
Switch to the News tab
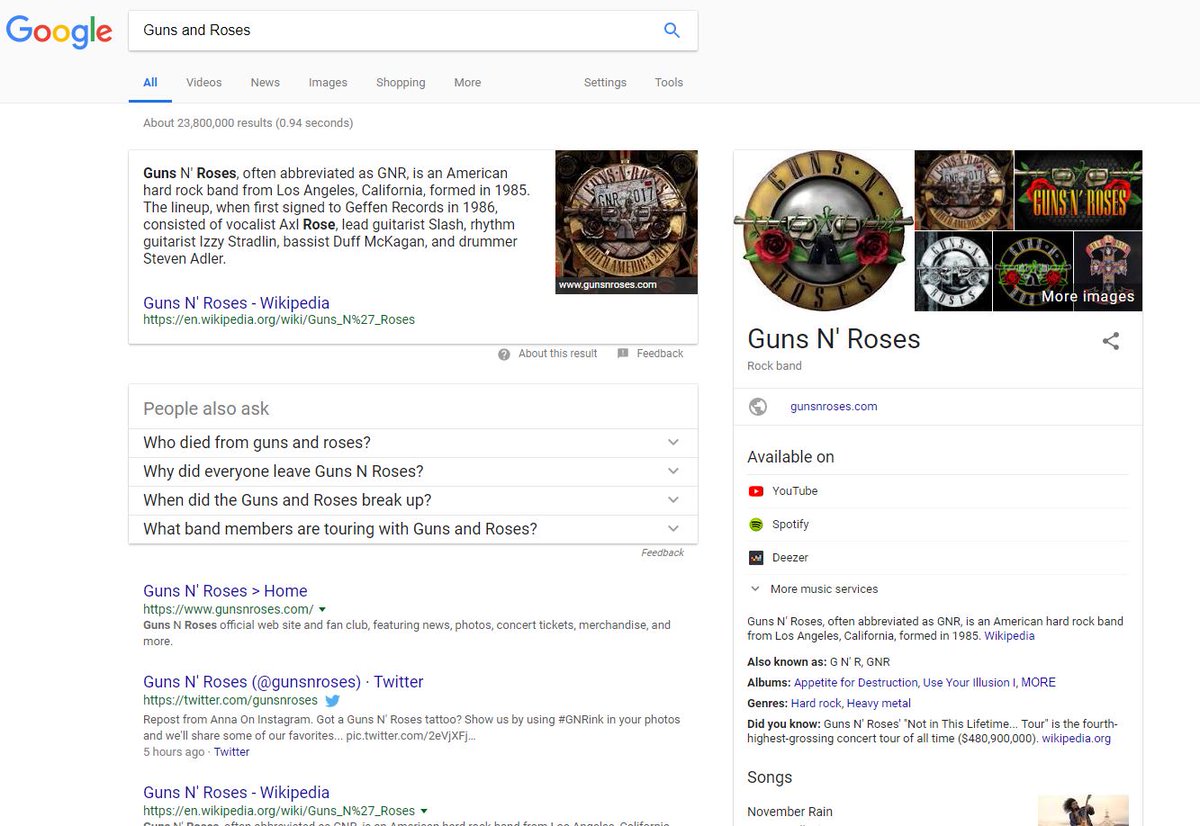(265, 83)
